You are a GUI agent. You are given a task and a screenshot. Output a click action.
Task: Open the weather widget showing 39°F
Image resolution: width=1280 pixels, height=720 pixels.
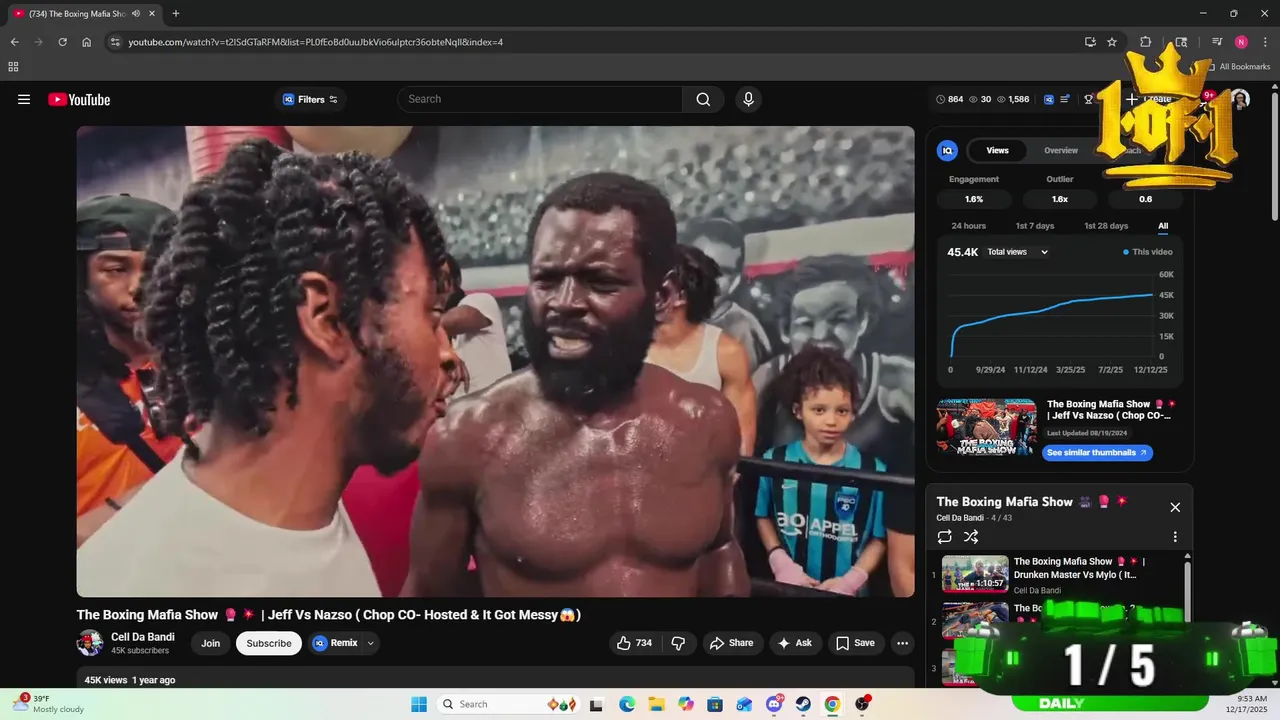[48, 704]
